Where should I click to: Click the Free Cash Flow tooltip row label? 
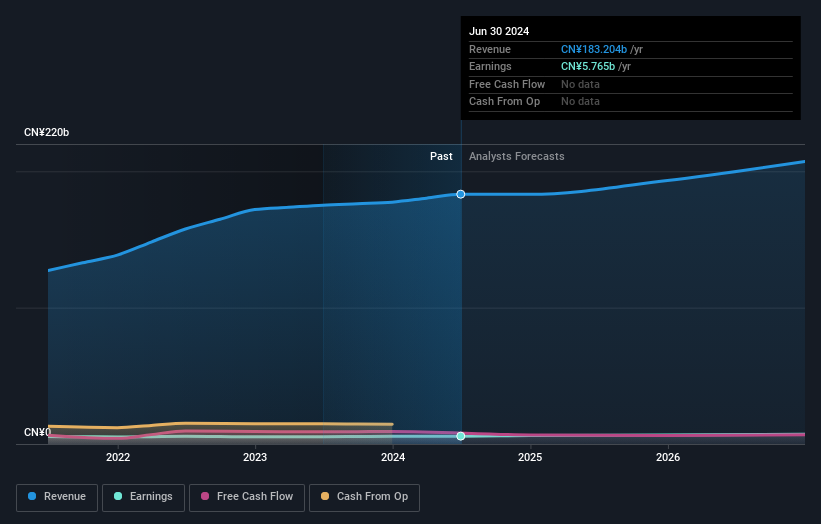[x=507, y=84]
